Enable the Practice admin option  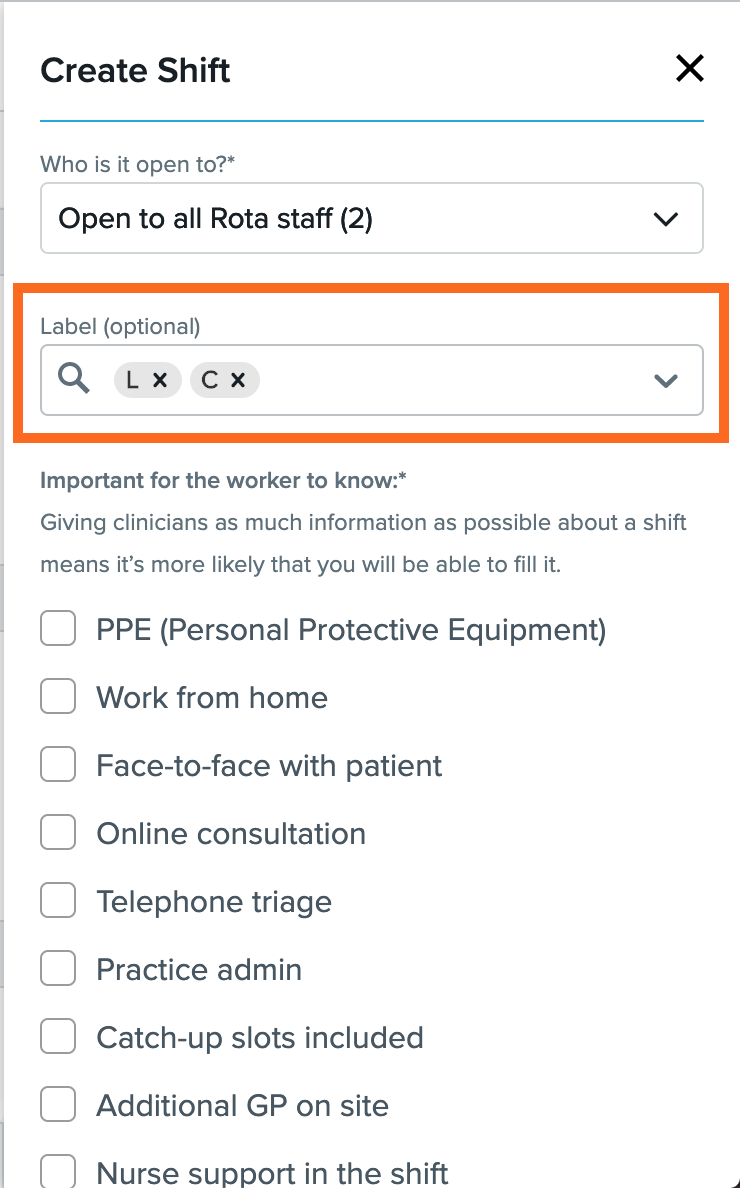(x=58, y=968)
